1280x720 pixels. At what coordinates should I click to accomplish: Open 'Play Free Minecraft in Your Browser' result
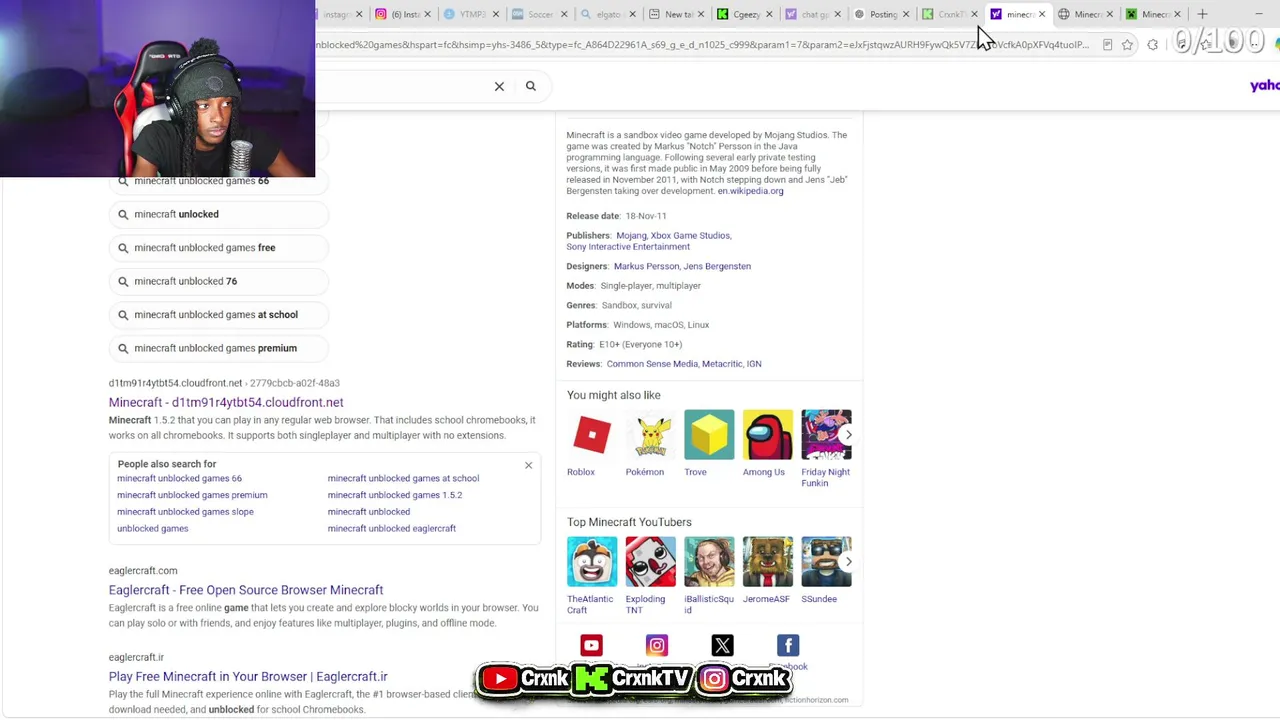point(248,677)
